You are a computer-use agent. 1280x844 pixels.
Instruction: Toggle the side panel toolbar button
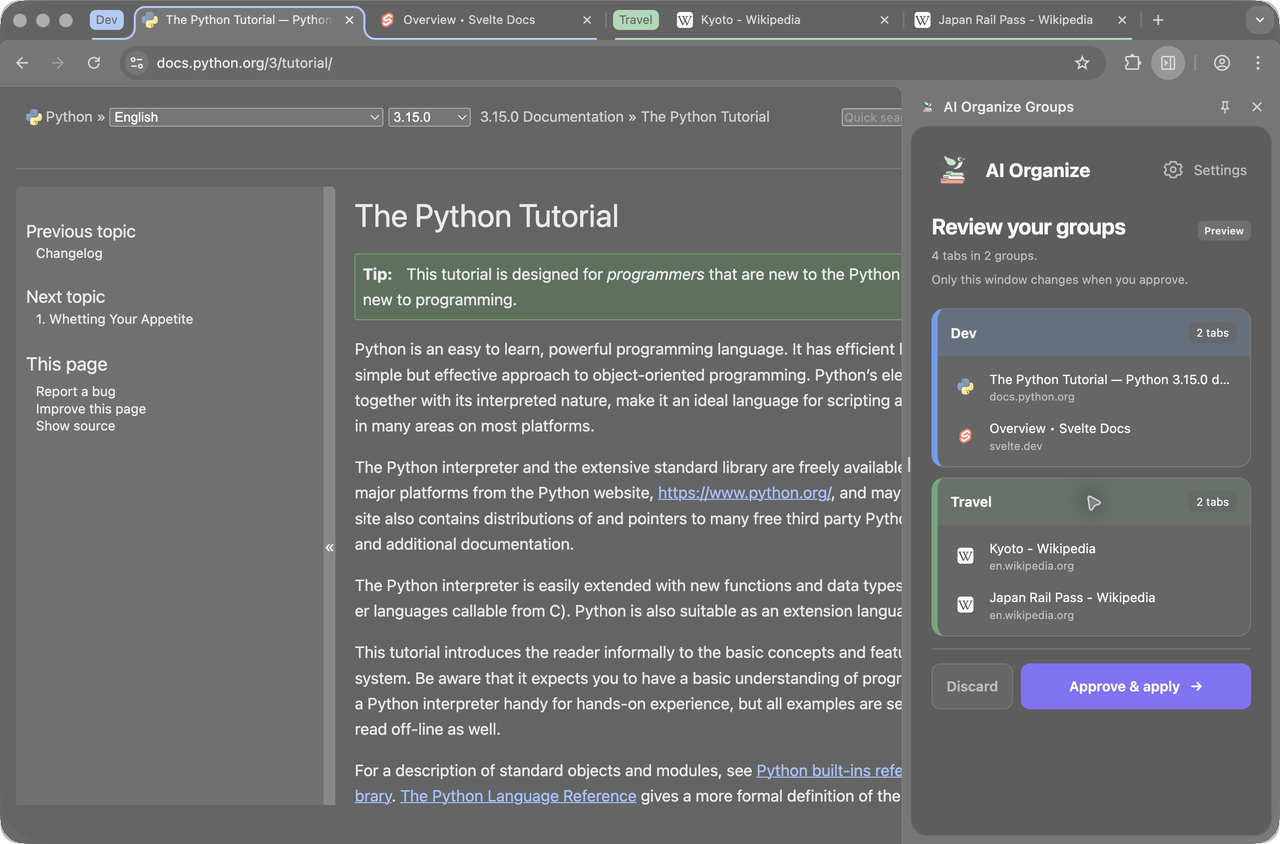[1168, 63]
